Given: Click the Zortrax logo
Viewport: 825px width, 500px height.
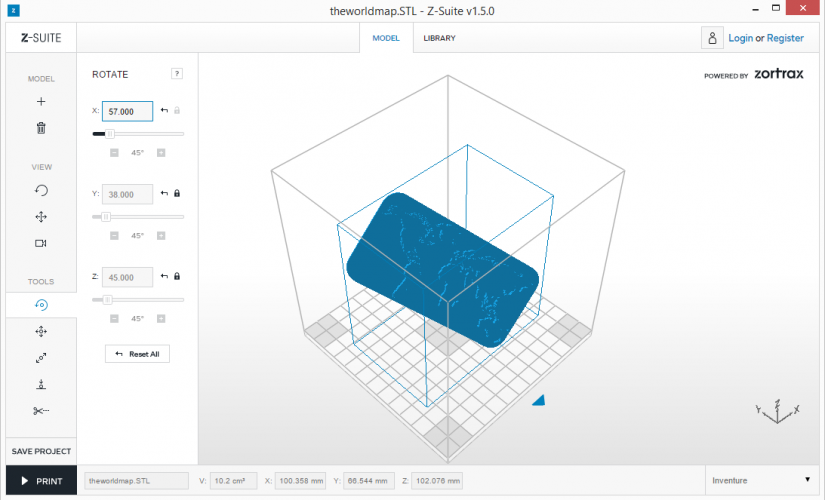Looking at the screenshot, I should [779, 74].
